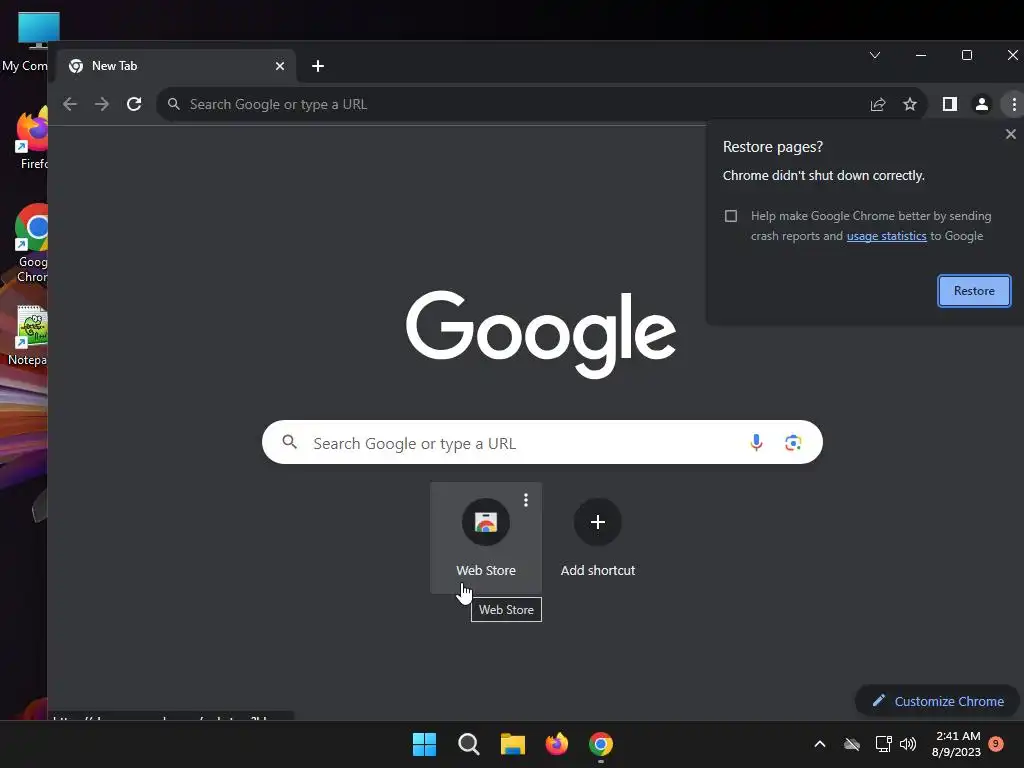Close the New Tab tab
This screenshot has width=1024, height=768.
[x=280, y=66]
